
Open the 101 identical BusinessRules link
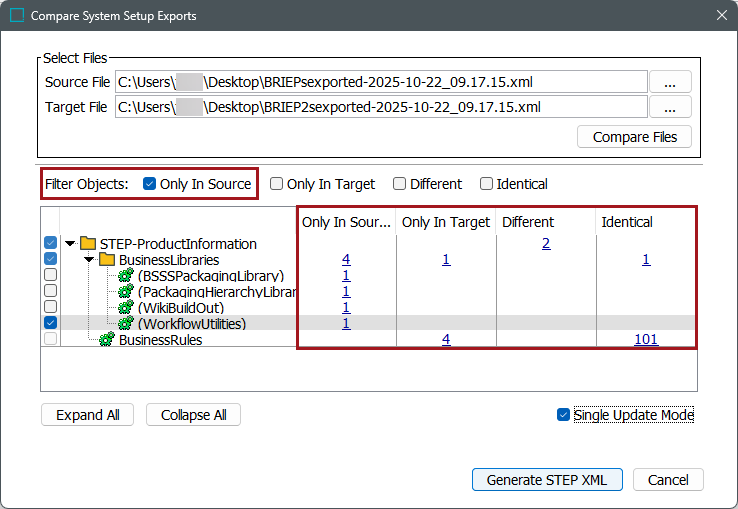coord(646,340)
